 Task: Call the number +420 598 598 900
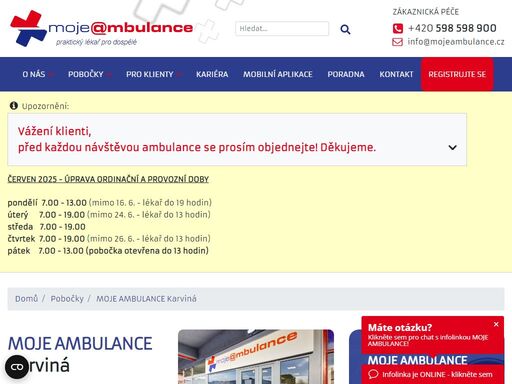[x=452, y=28]
